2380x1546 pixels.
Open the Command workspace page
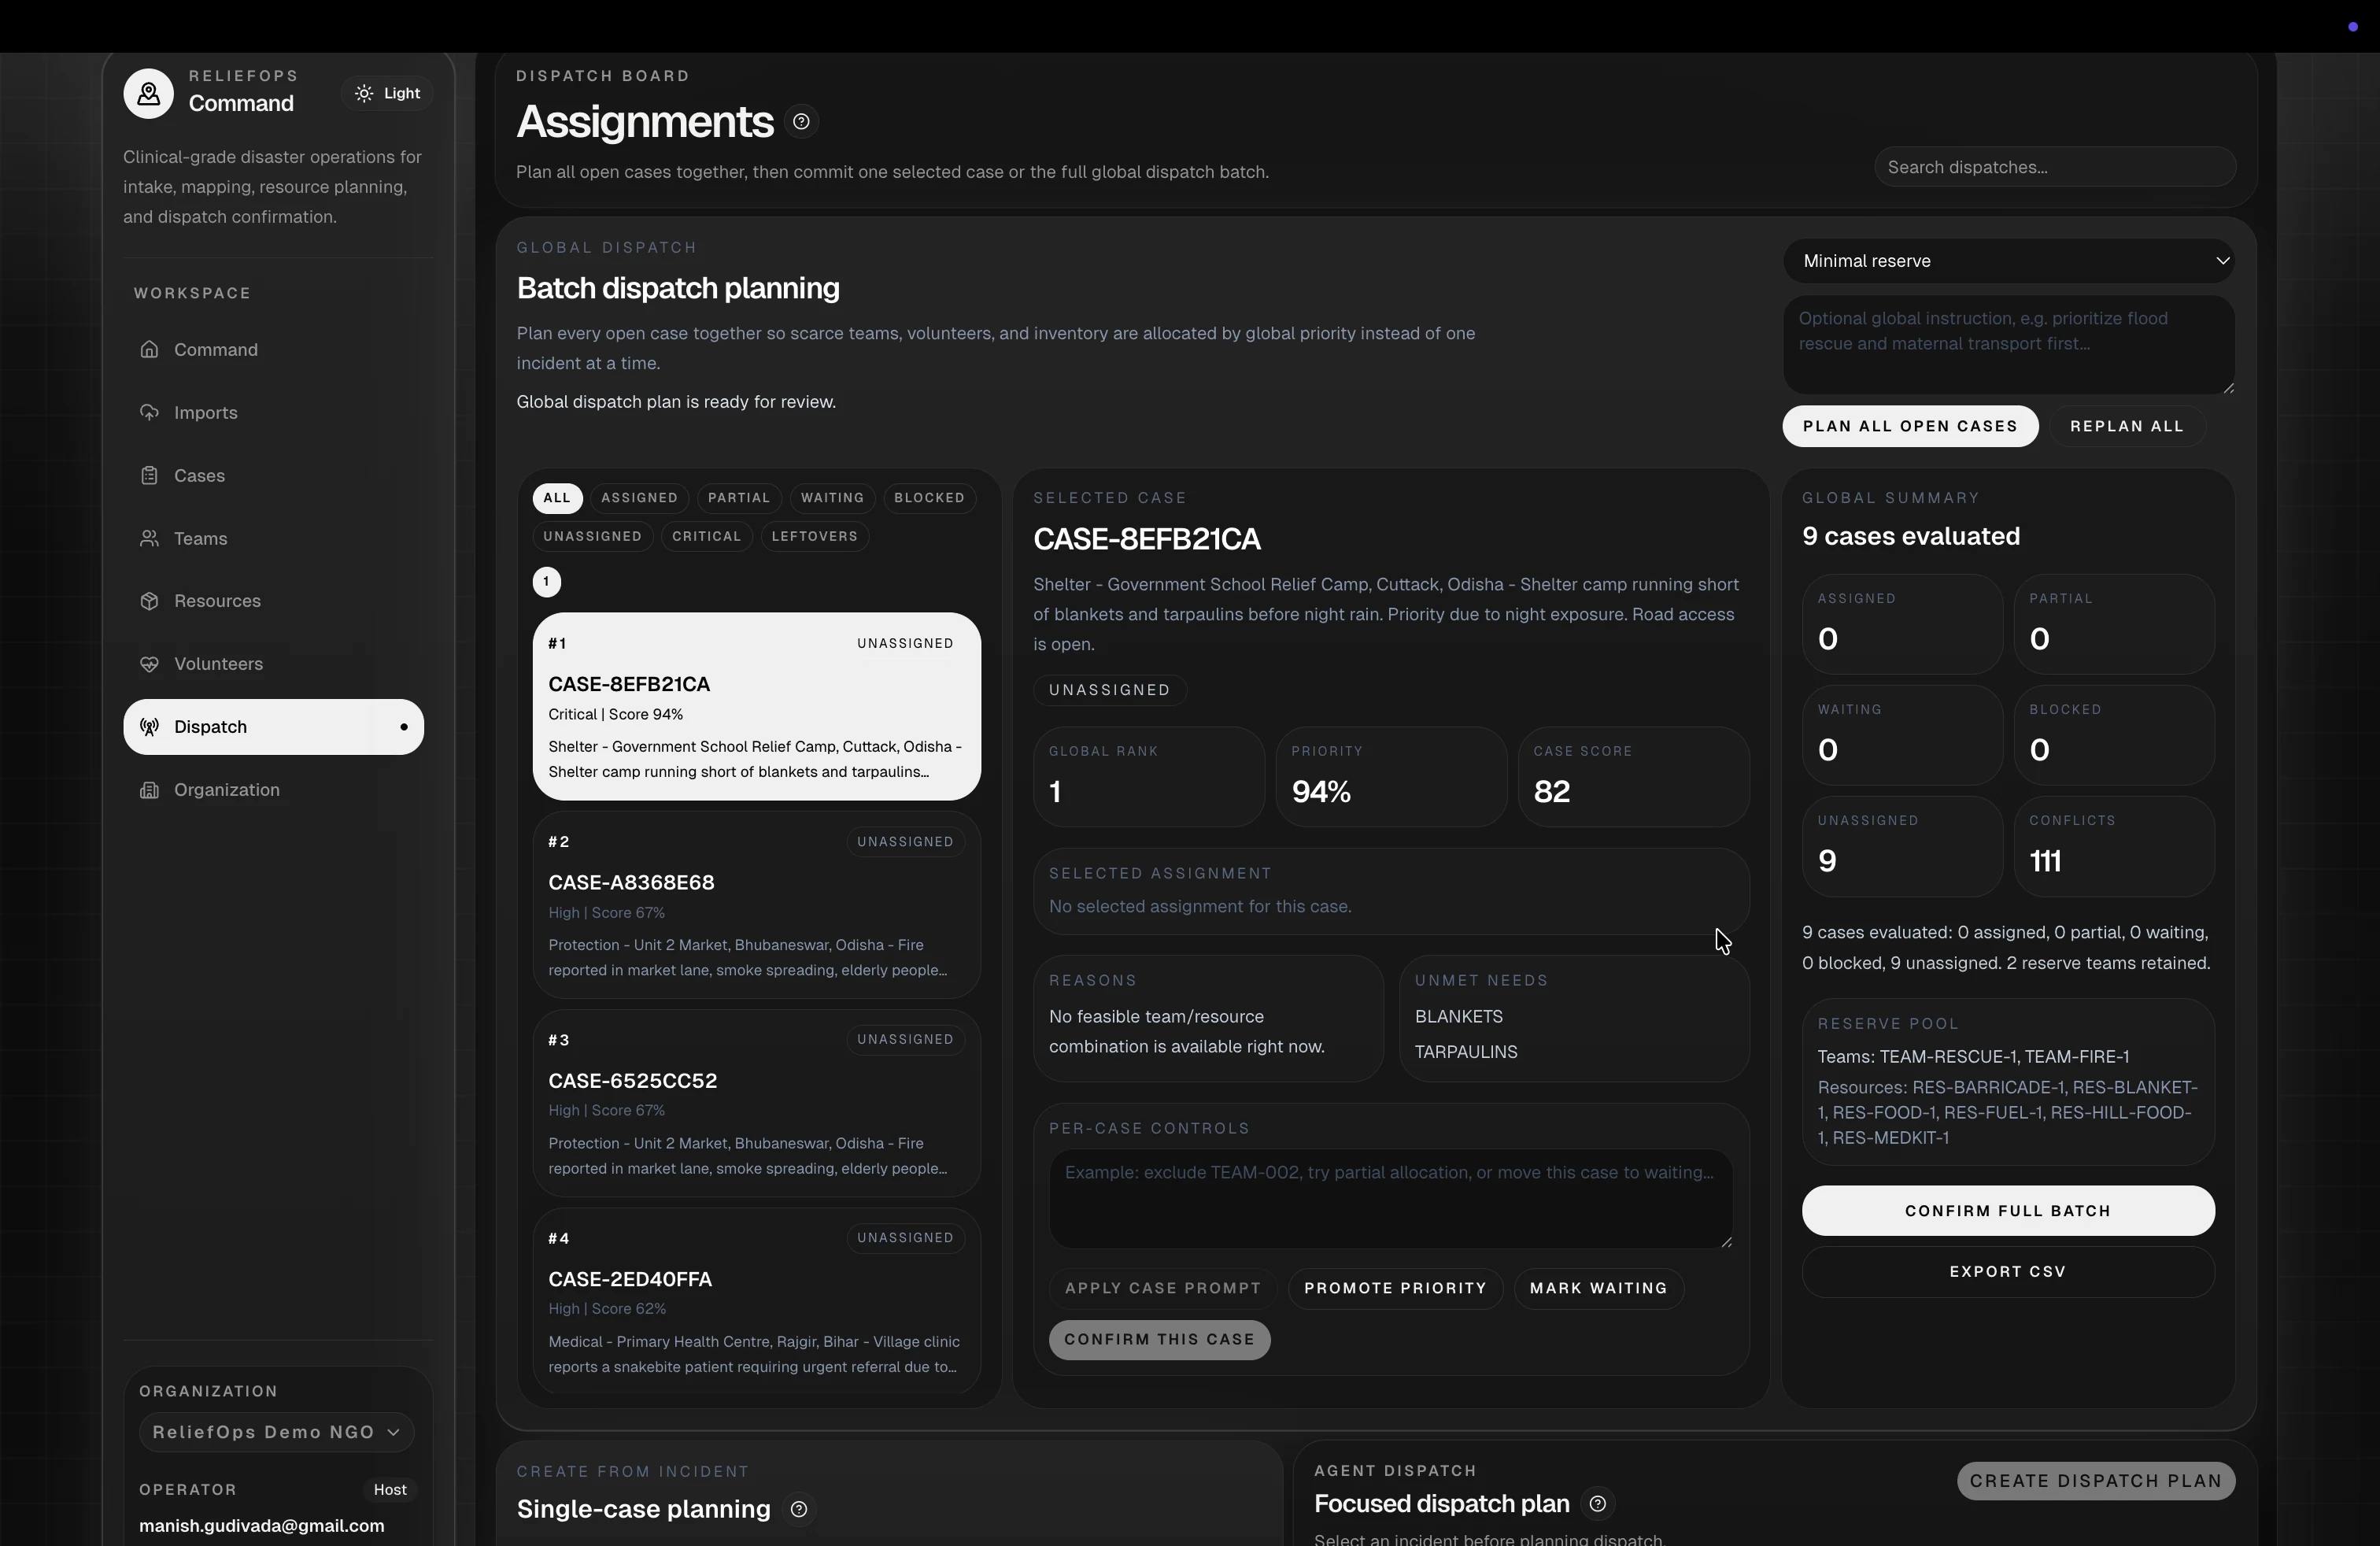pos(273,349)
